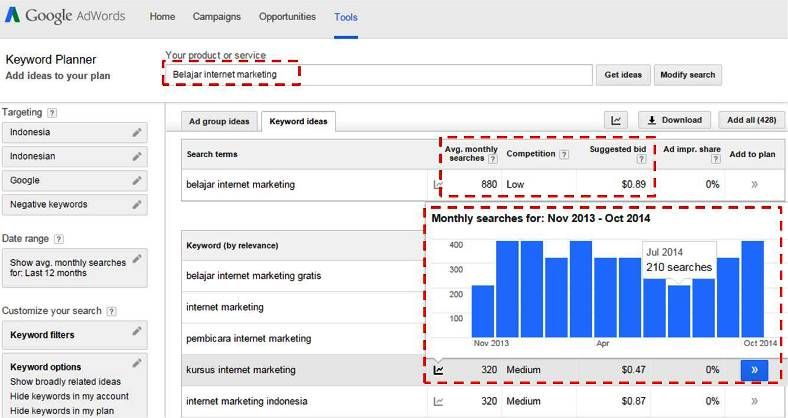The width and height of the screenshot is (788, 418).
Task: Click help icon next to Targeting
Action: [52, 113]
